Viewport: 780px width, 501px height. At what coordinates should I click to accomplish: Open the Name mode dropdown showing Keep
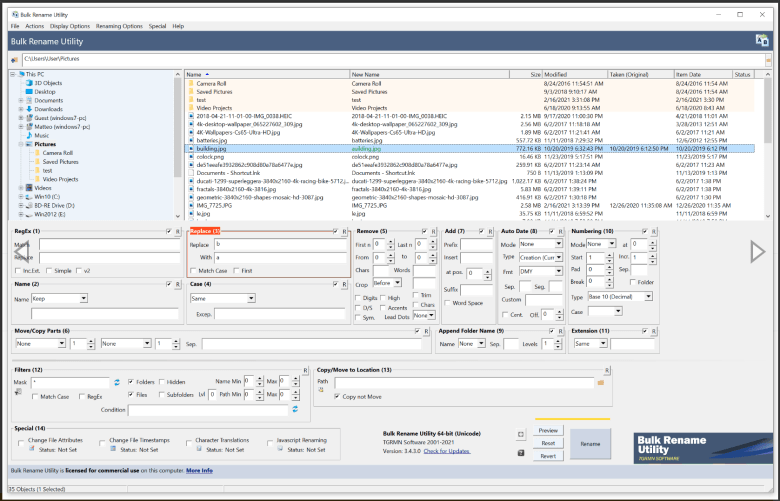(x=59, y=299)
